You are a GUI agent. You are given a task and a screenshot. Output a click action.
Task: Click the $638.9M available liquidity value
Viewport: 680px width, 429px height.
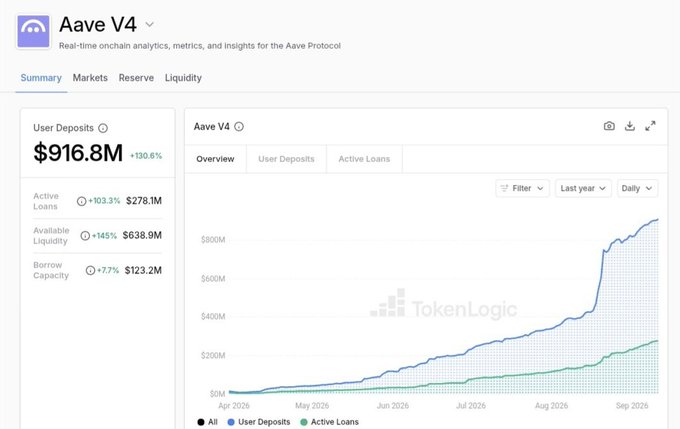pos(142,236)
